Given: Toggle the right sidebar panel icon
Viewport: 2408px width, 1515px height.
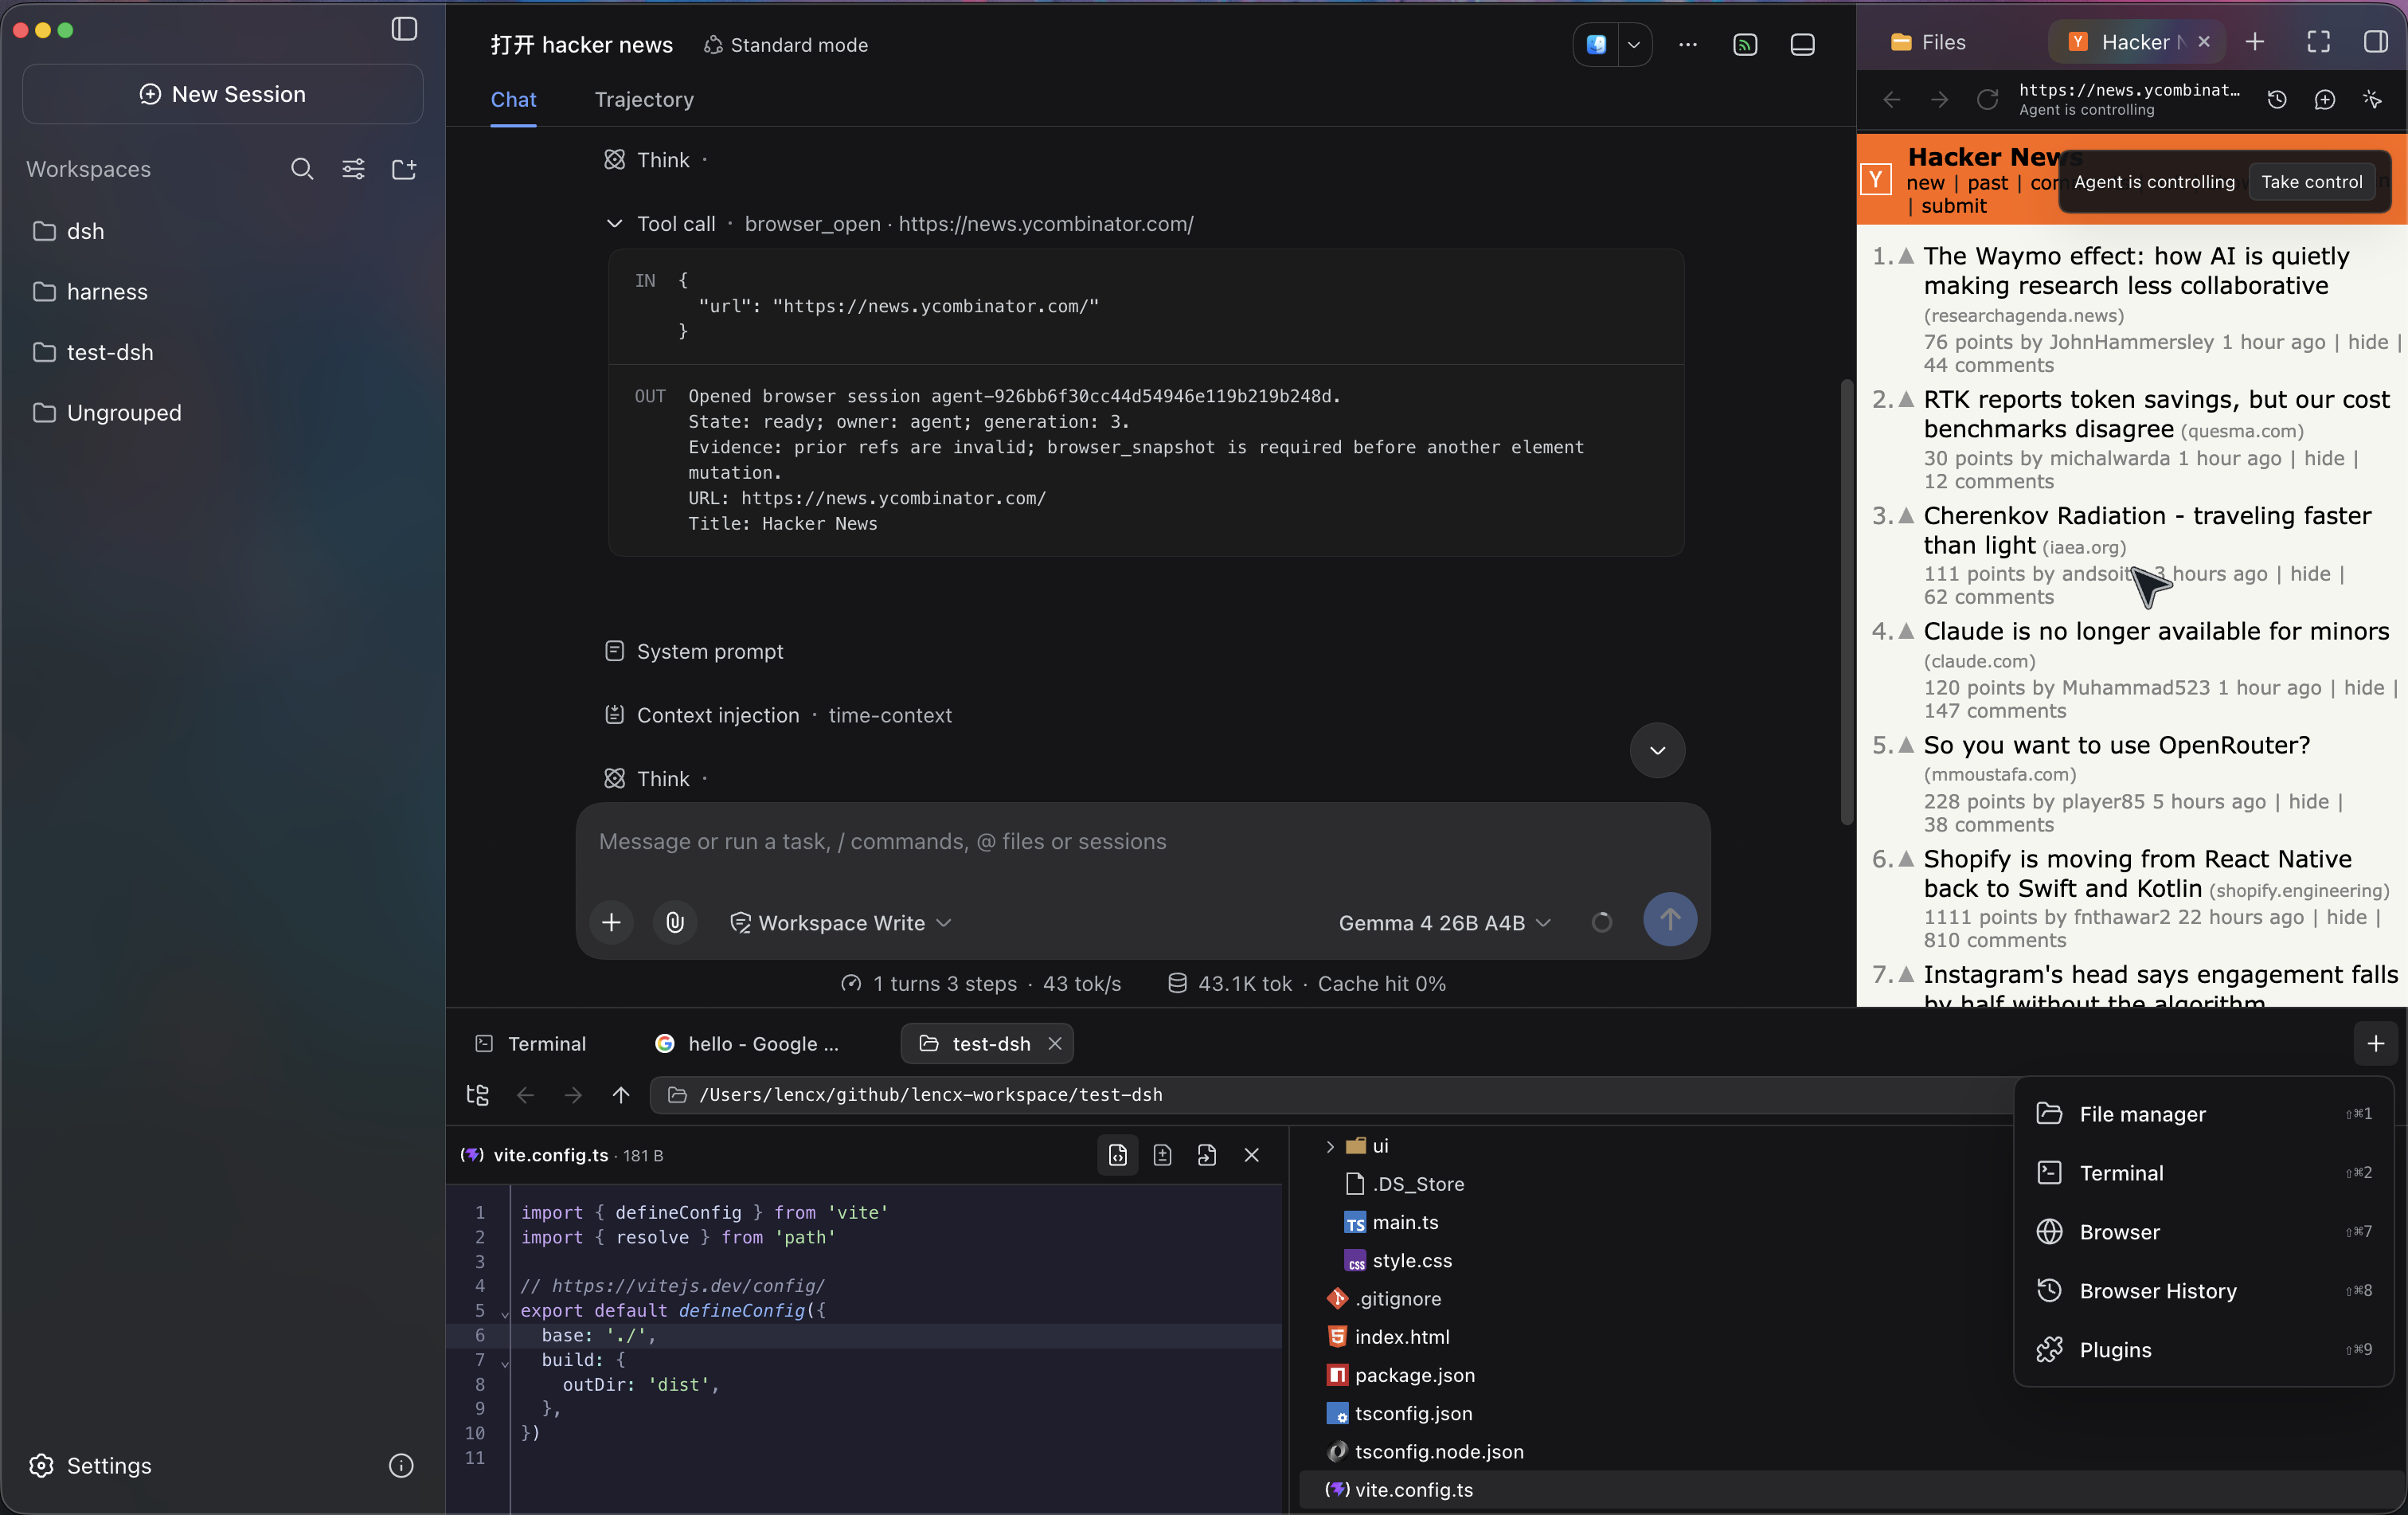Looking at the screenshot, I should [2376, 42].
